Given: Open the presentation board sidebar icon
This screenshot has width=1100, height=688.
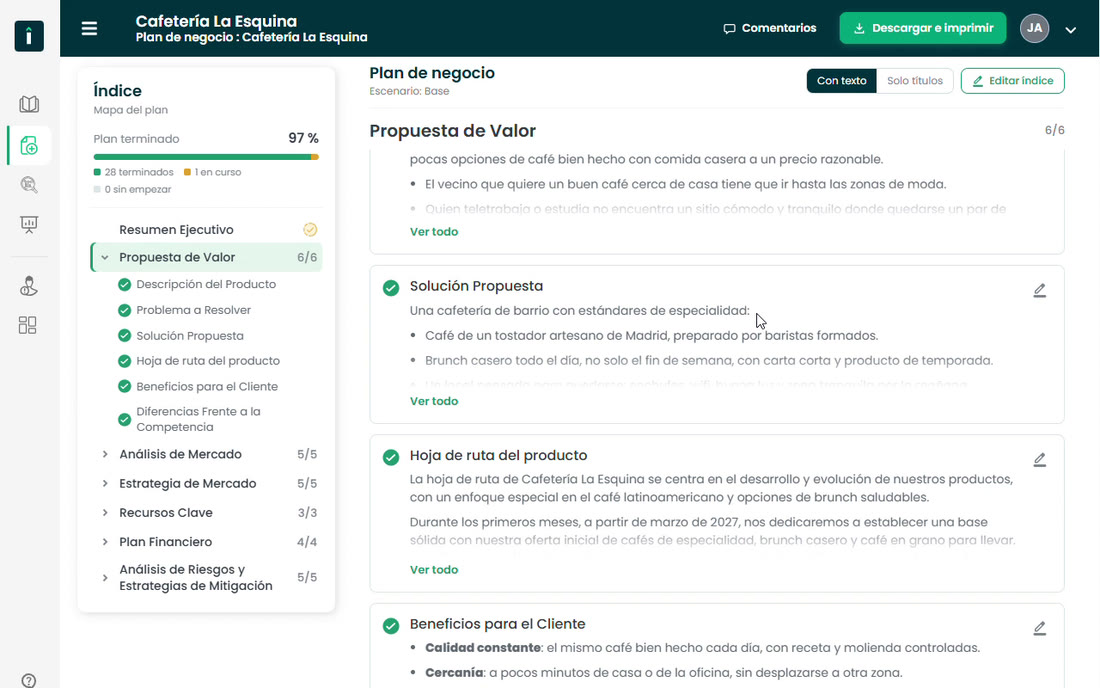Looking at the screenshot, I should pyautogui.click(x=29, y=224).
